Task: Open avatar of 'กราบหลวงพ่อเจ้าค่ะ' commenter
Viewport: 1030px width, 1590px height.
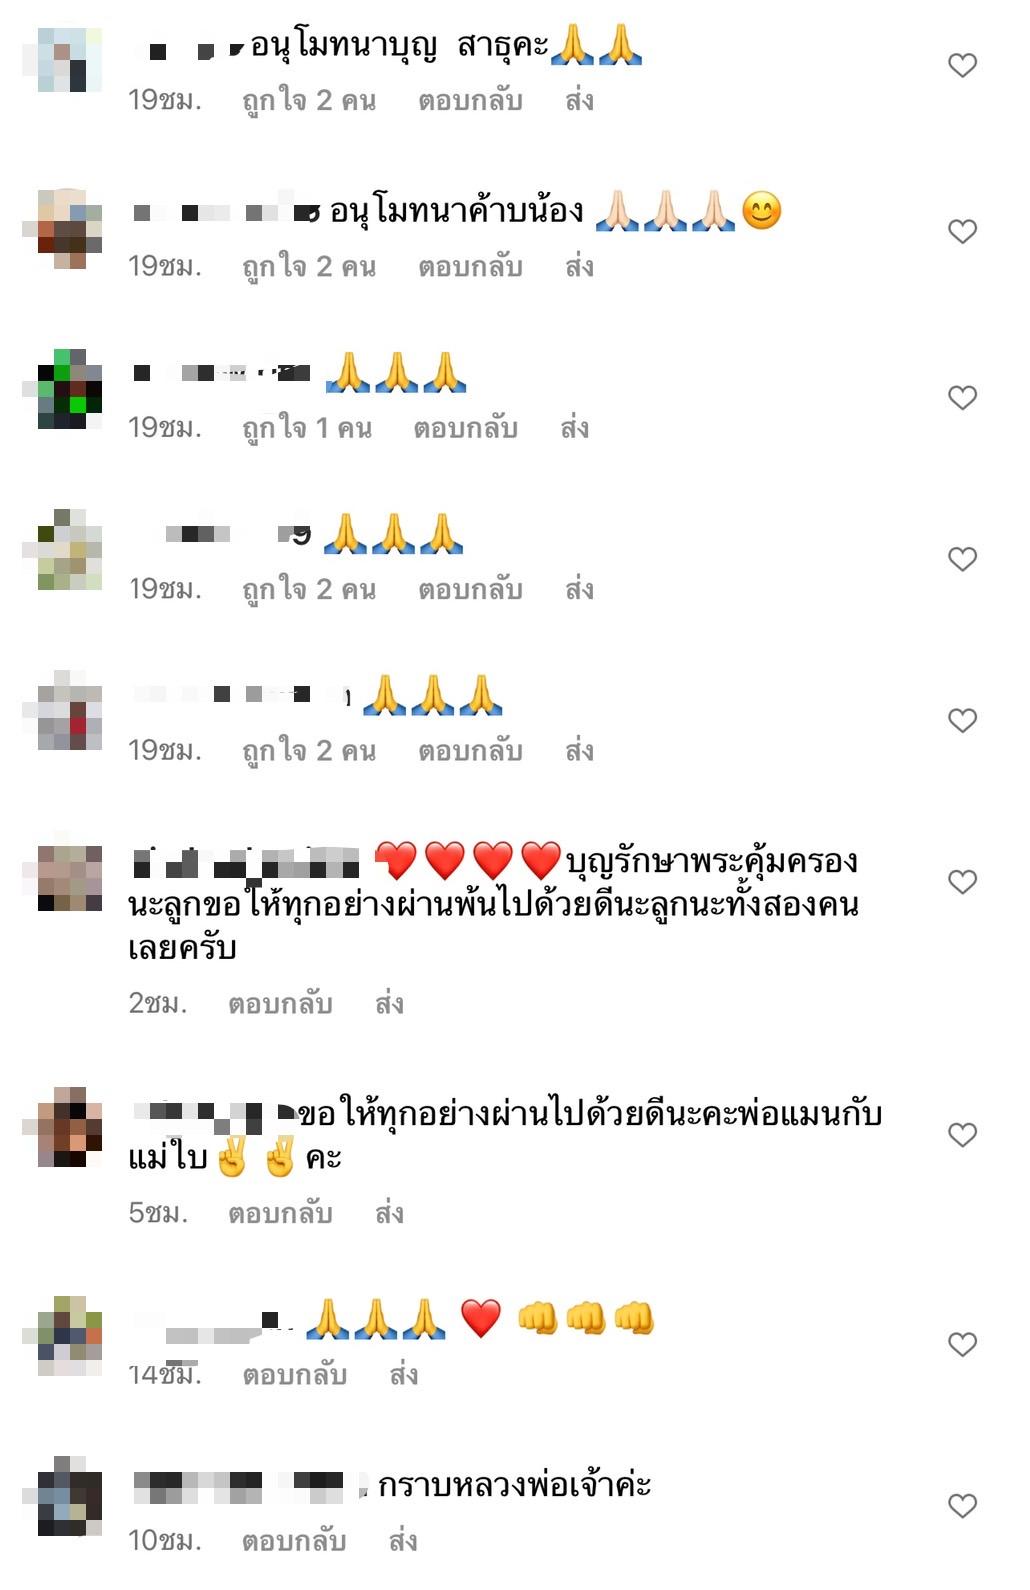Action: 70,1496
